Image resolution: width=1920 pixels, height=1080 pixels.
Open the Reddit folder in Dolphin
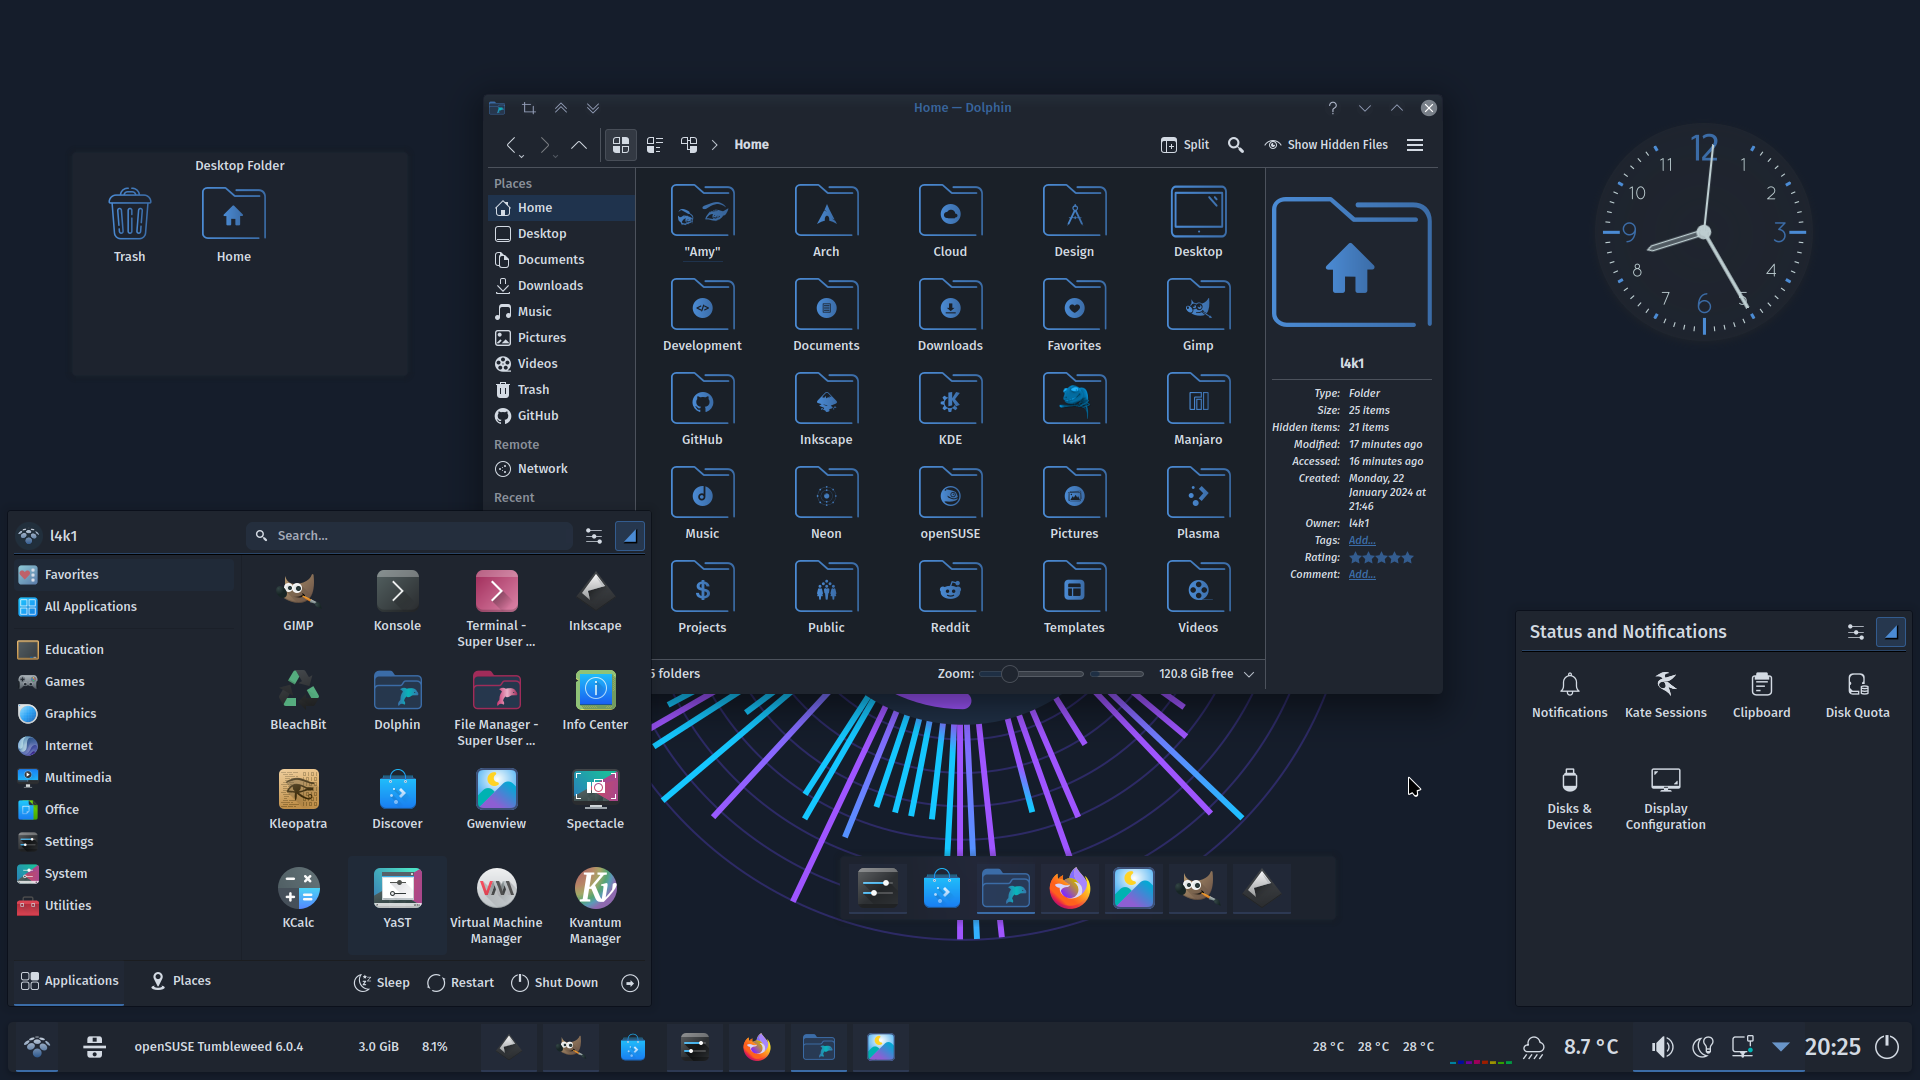pyautogui.click(x=950, y=597)
